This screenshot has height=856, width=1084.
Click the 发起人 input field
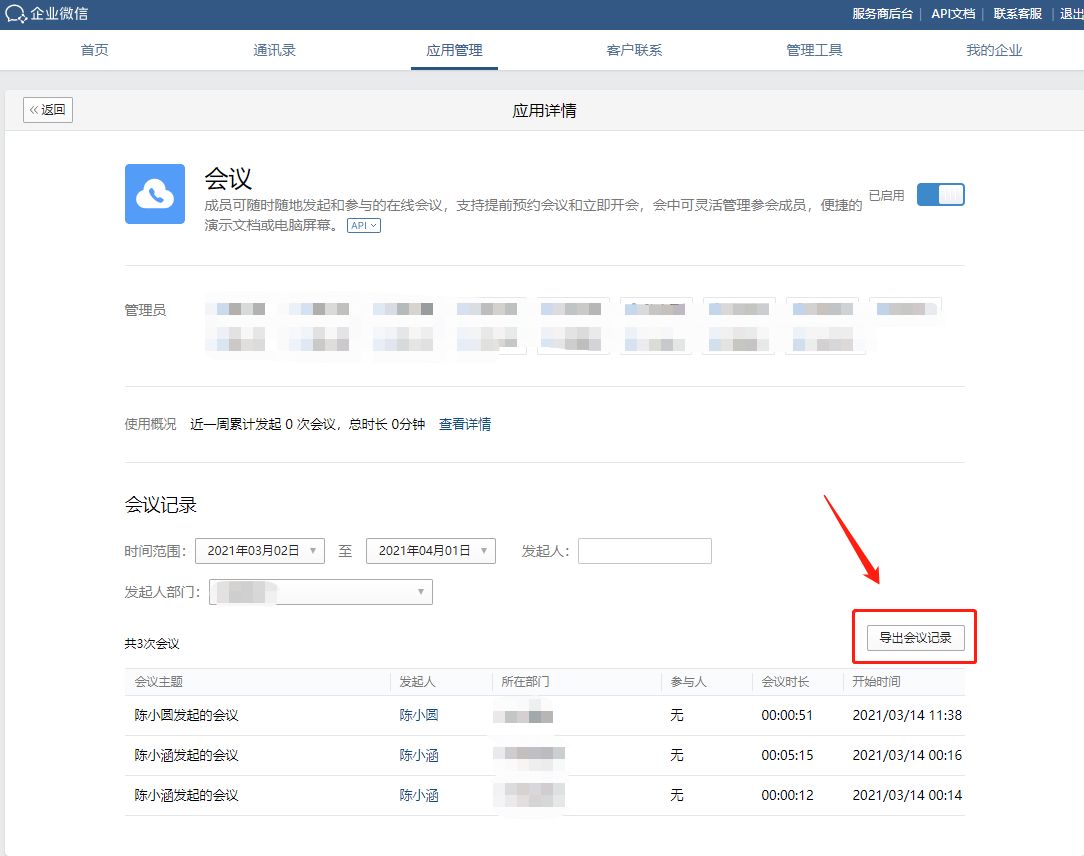point(645,551)
